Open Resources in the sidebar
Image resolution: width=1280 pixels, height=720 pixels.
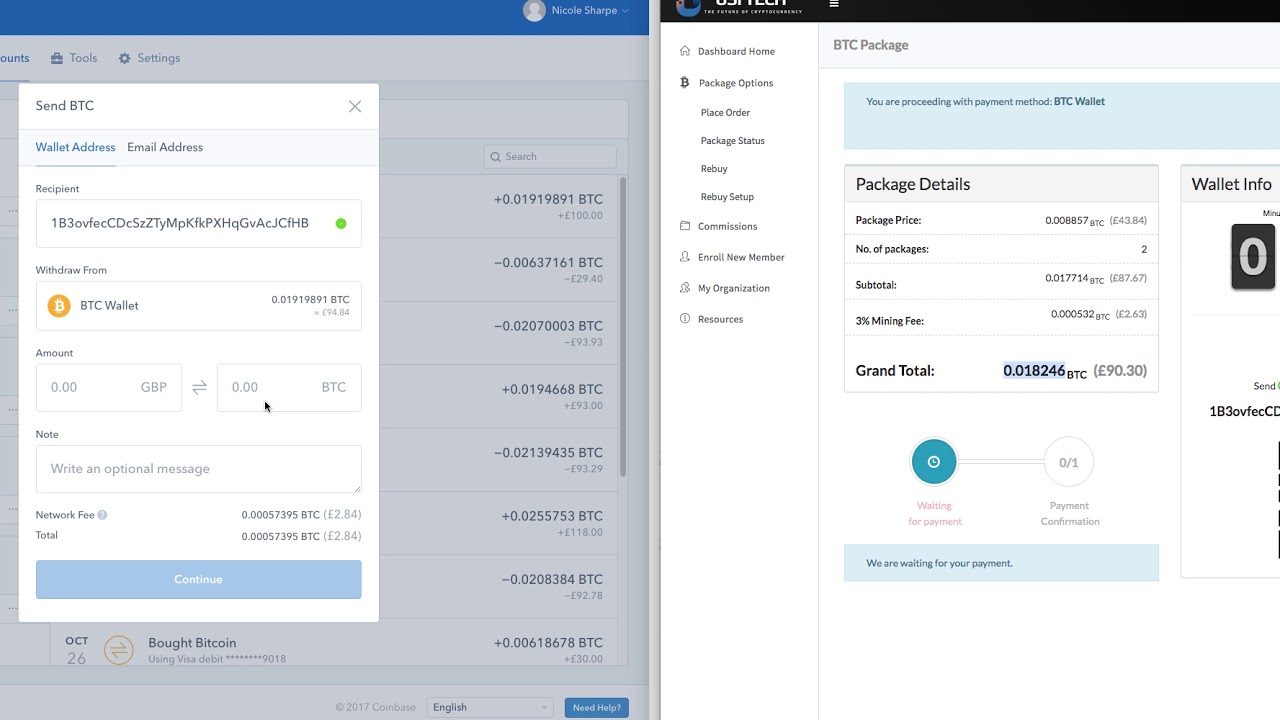click(720, 319)
